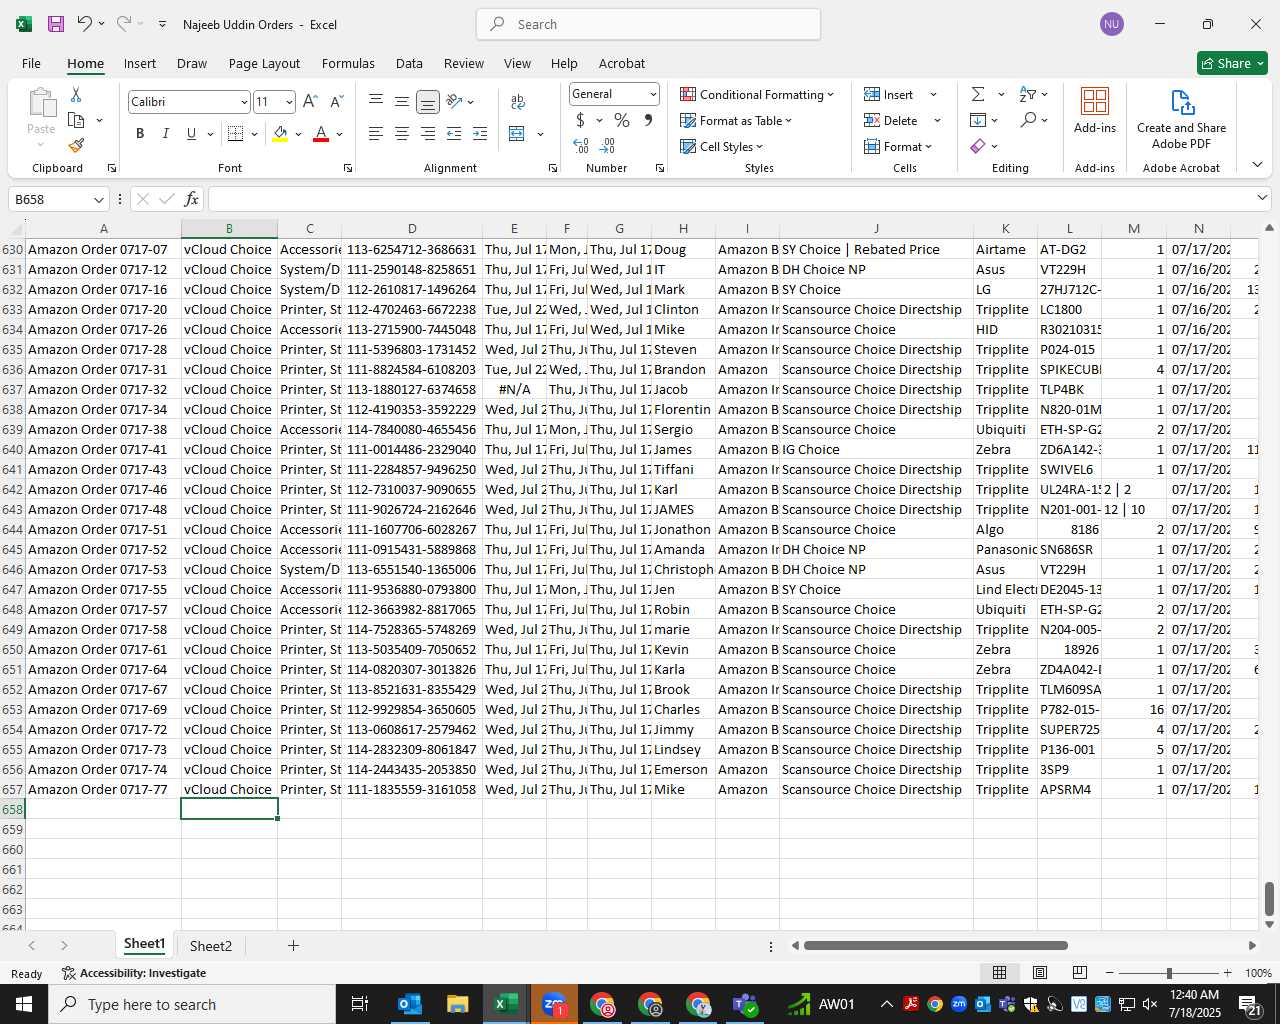1280x1024 pixels.
Task: Click the Copy icon in Clipboard group
Action: (x=76, y=120)
